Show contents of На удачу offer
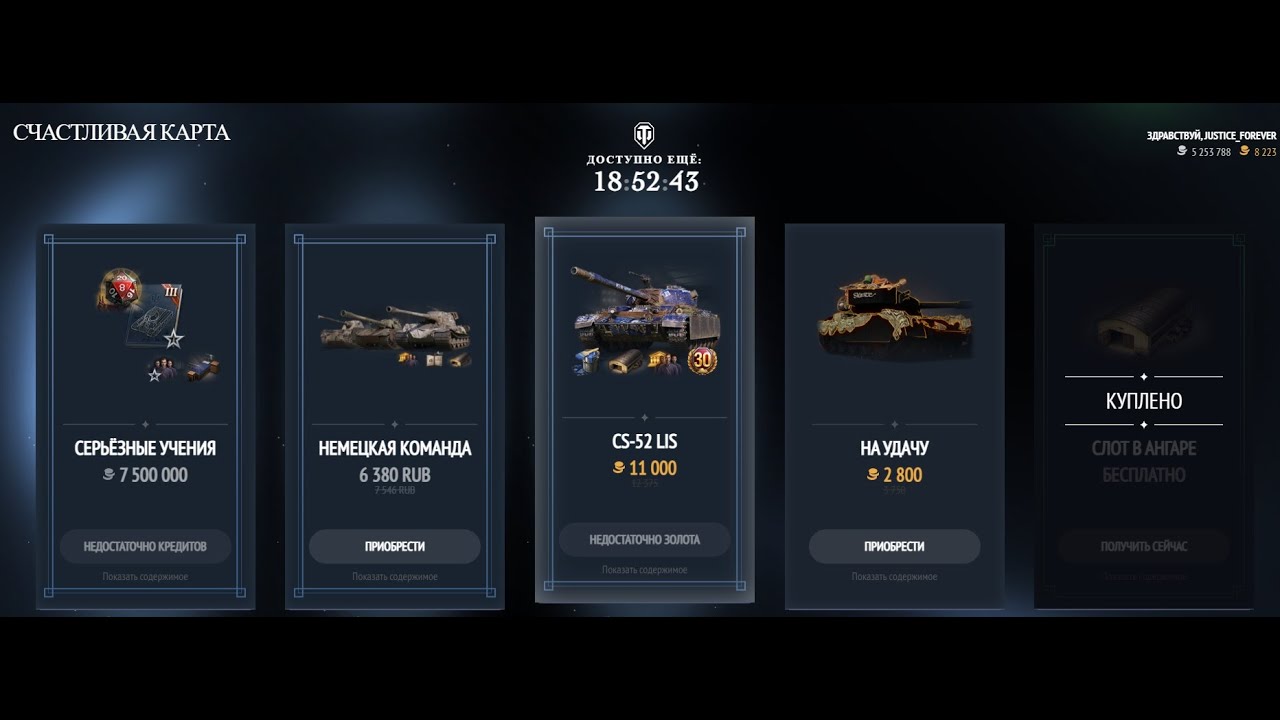 (895, 577)
